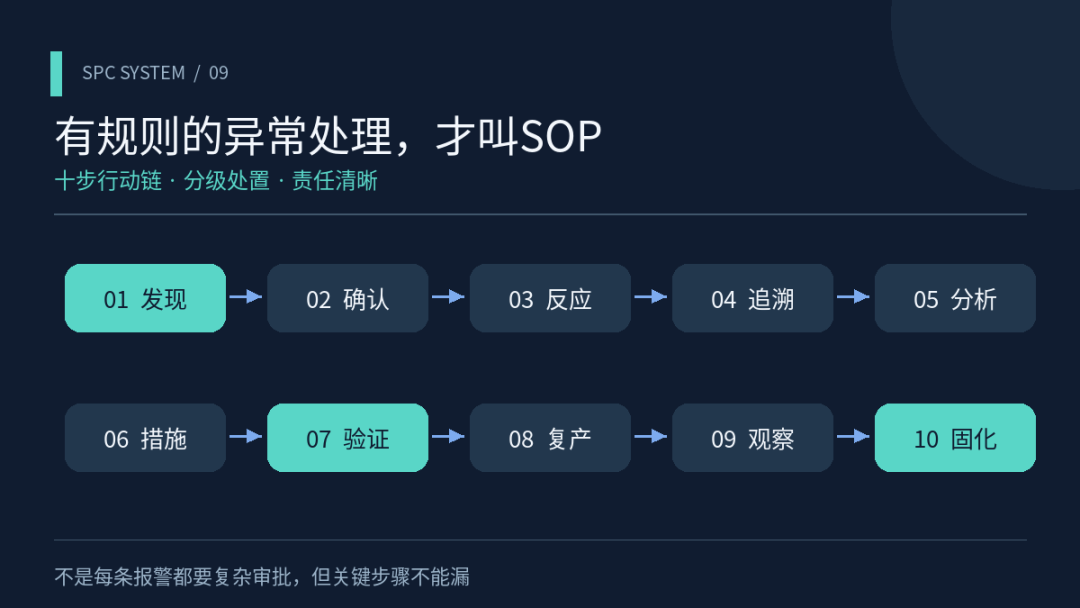This screenshot has height=608, width=1080.
Task: Click the 09 观察 step box
Action: (x=753, y=438)
